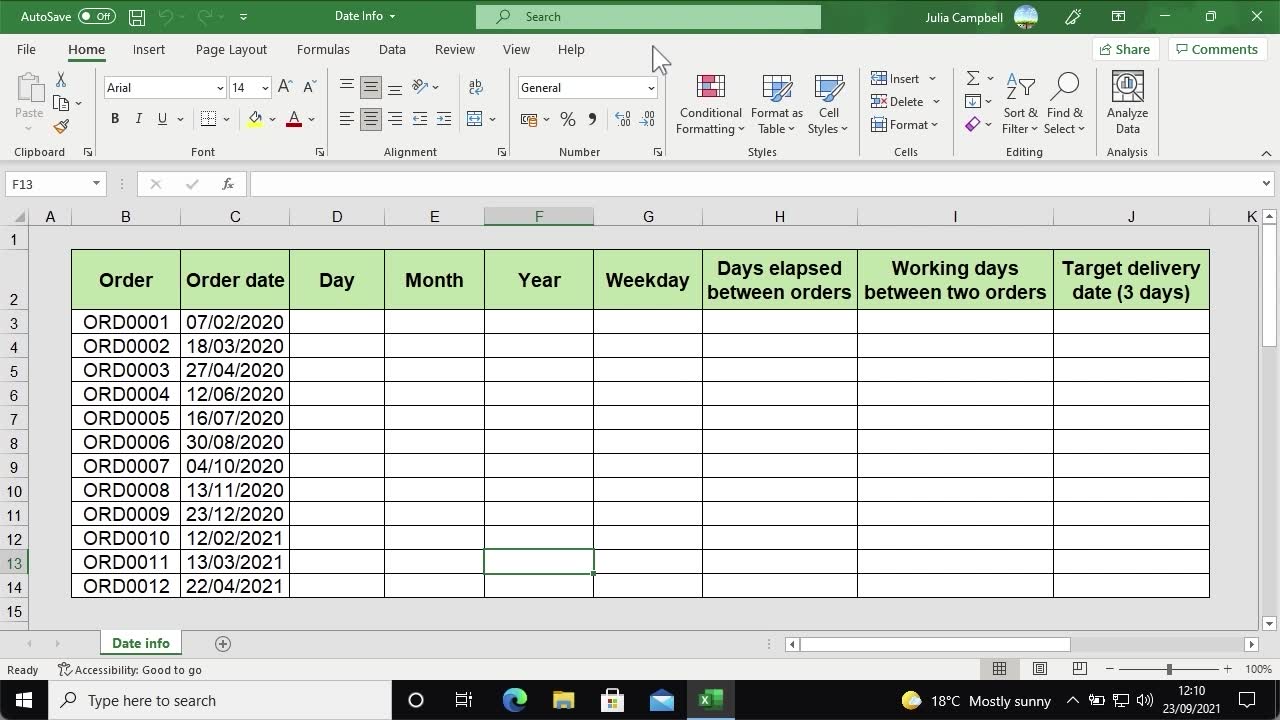This screenshot has height=720, width=1280.
Task: Click the Cut scissors icon
Action: (61, 80)
